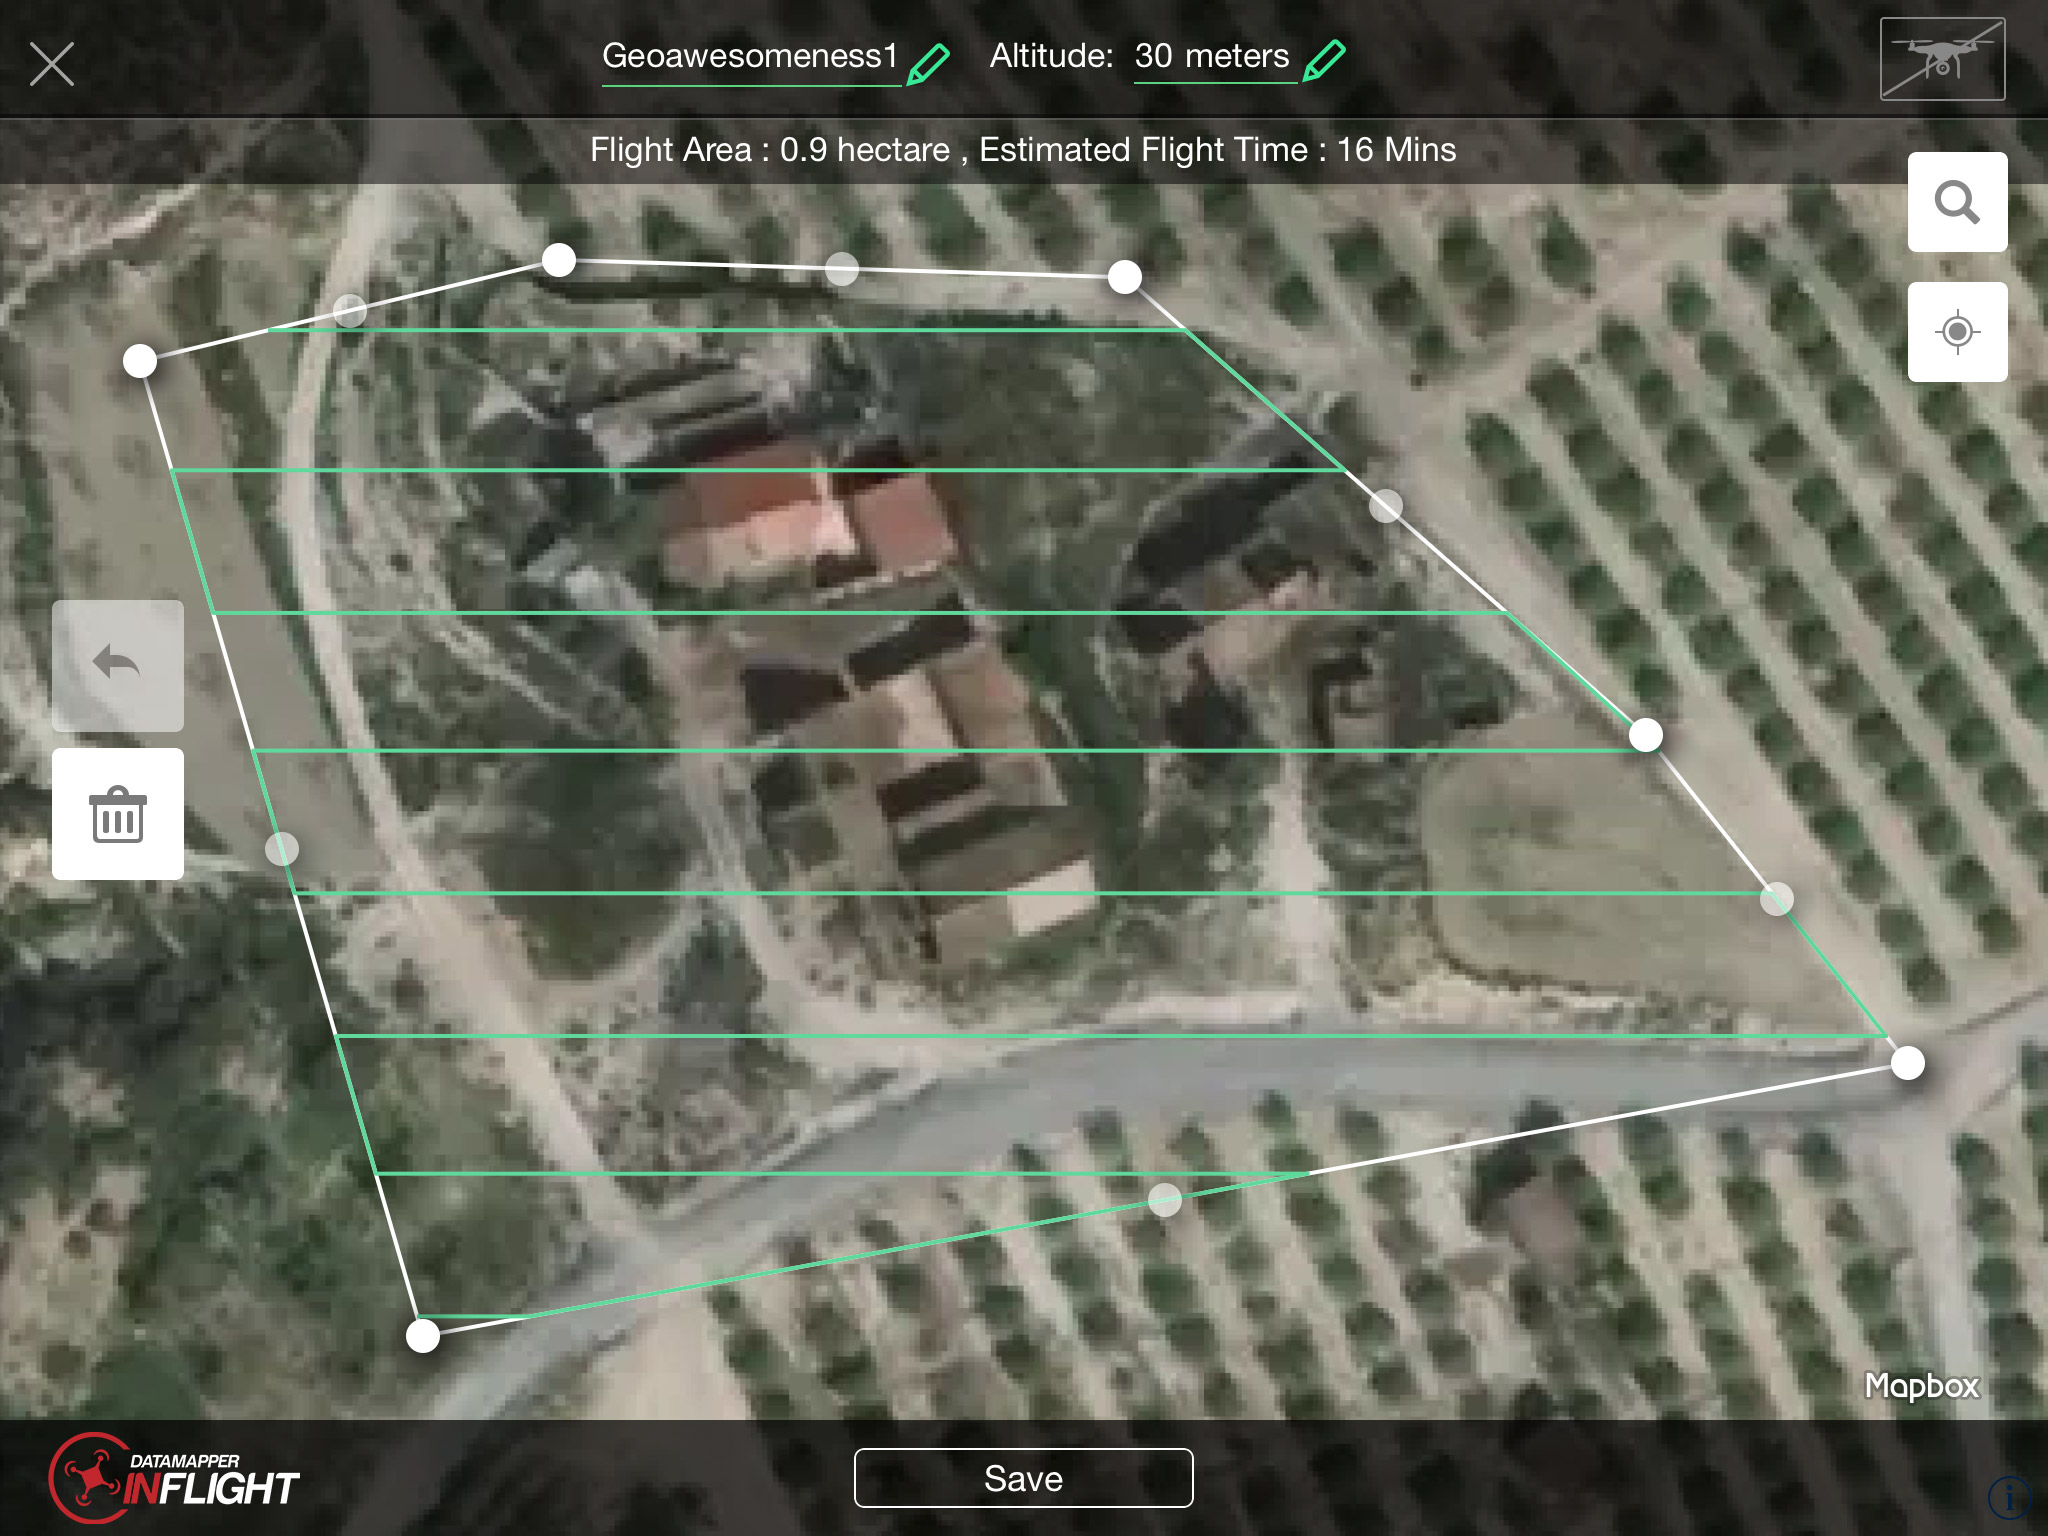The width and height of the screenshot is (2048, 1536).
Task: Select the right-side vertex near the round field
Action: pos(1646,735)
